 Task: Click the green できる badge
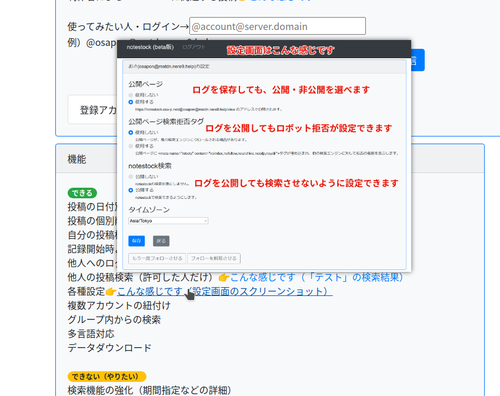[x=82, y=193]
